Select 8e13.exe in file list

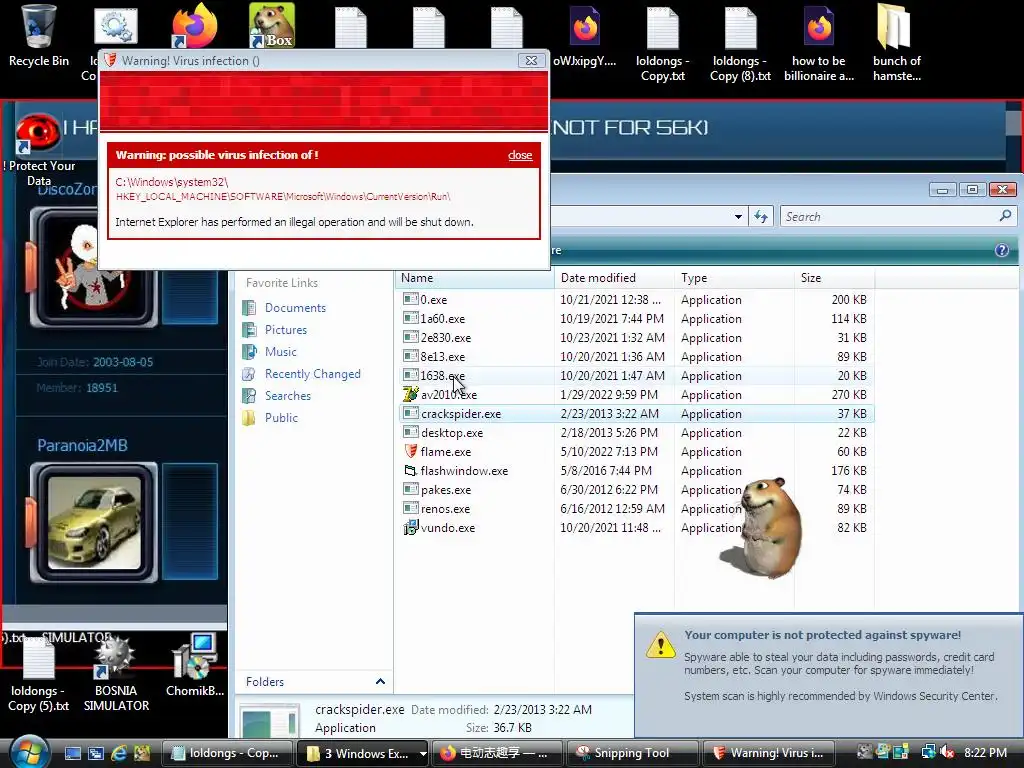635,357
